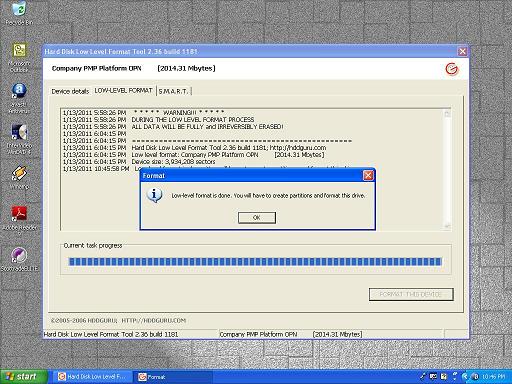
Task: Open the Recycle Bin desktop icon
Action: pos(19,13)
